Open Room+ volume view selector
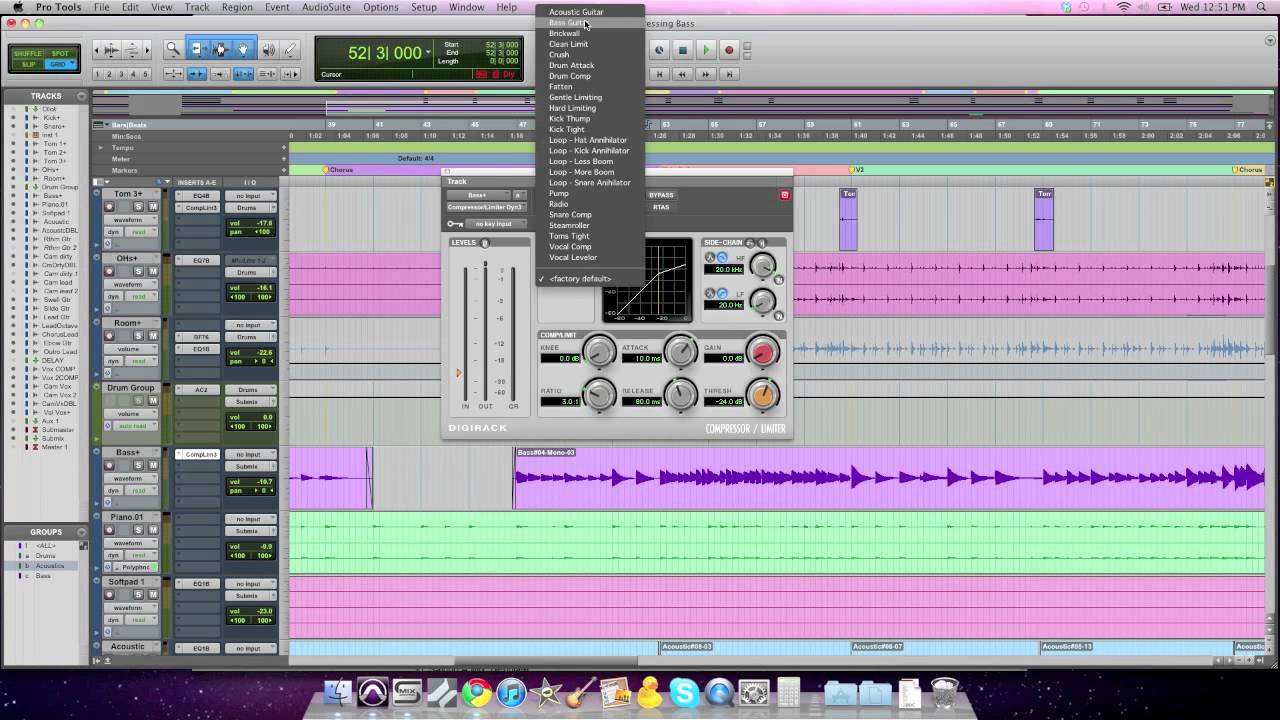Screen dimensions: 1280x720 pos(131,349)
